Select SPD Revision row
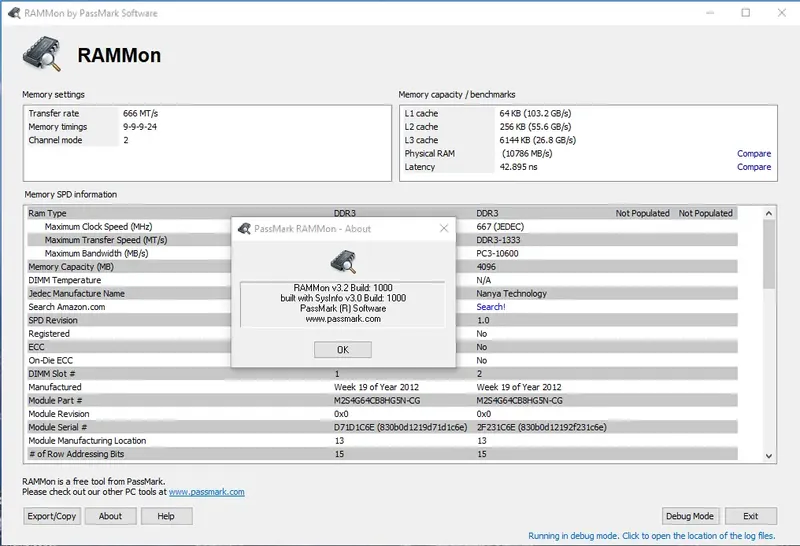Screen dimensions: 800x546 pyautogui.click(x=383, y=320)
